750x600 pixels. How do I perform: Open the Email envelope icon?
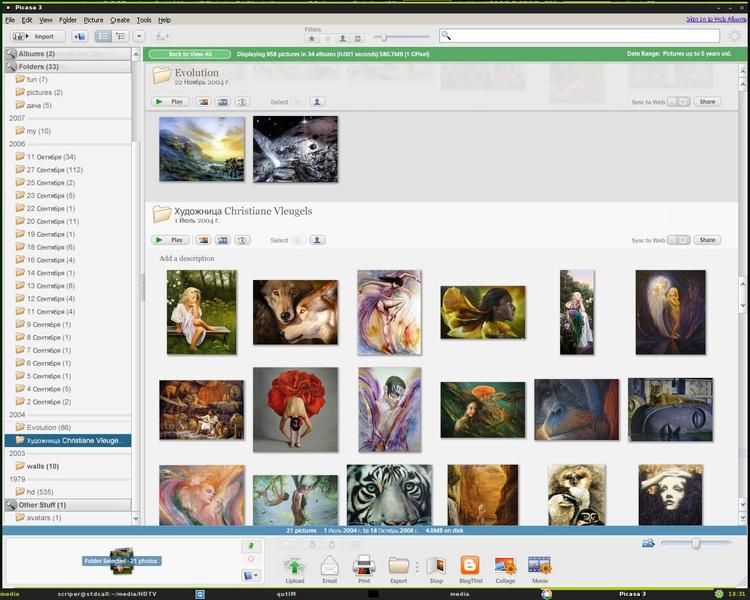click(330, 566)
